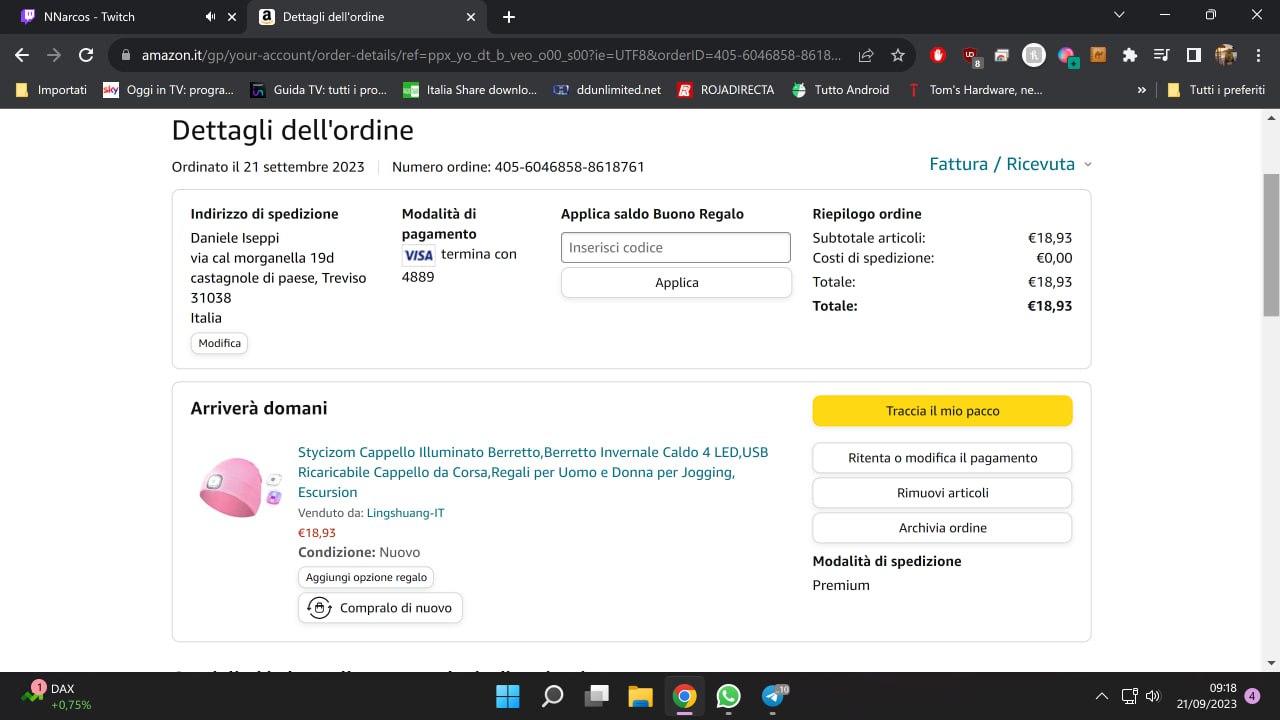
Task: Click the Traccia il mio pacco button
Action: (942, 411)
